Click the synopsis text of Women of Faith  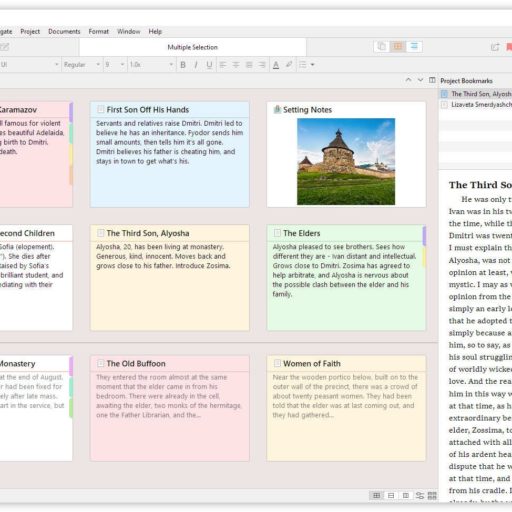tap(345, 396)
